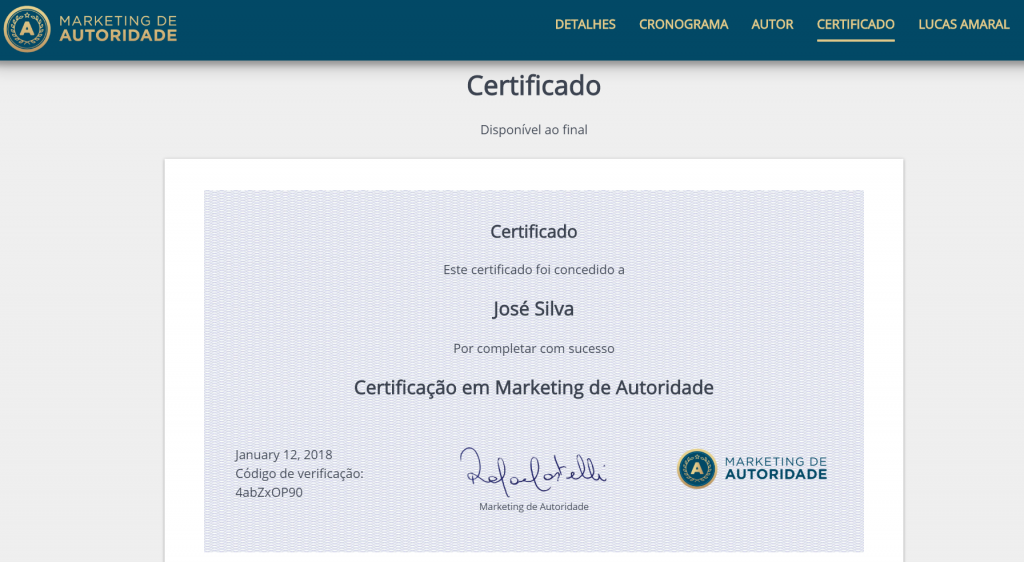Viewport: 1024px width, 562px height.
Task: Click the date January 12, 2018
Action: [283, 455]
